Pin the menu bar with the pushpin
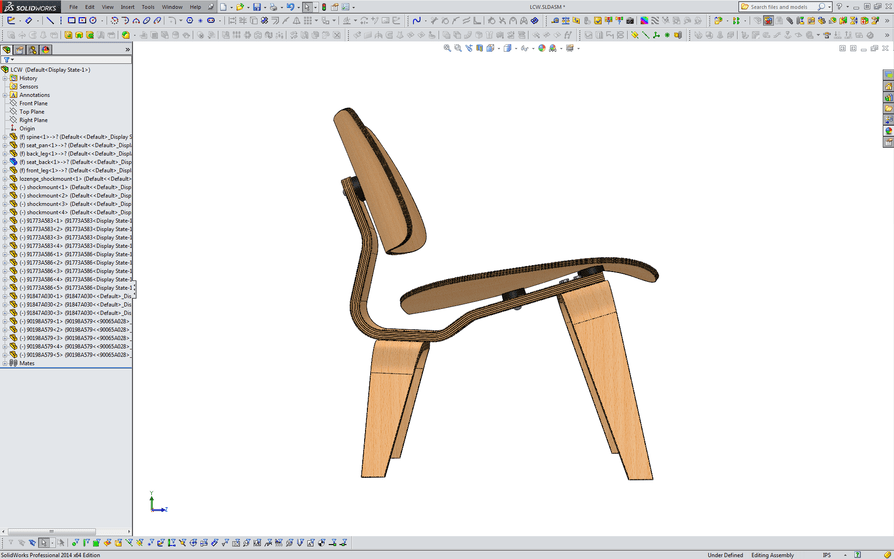The image size is (894, 559). [211, 7]
